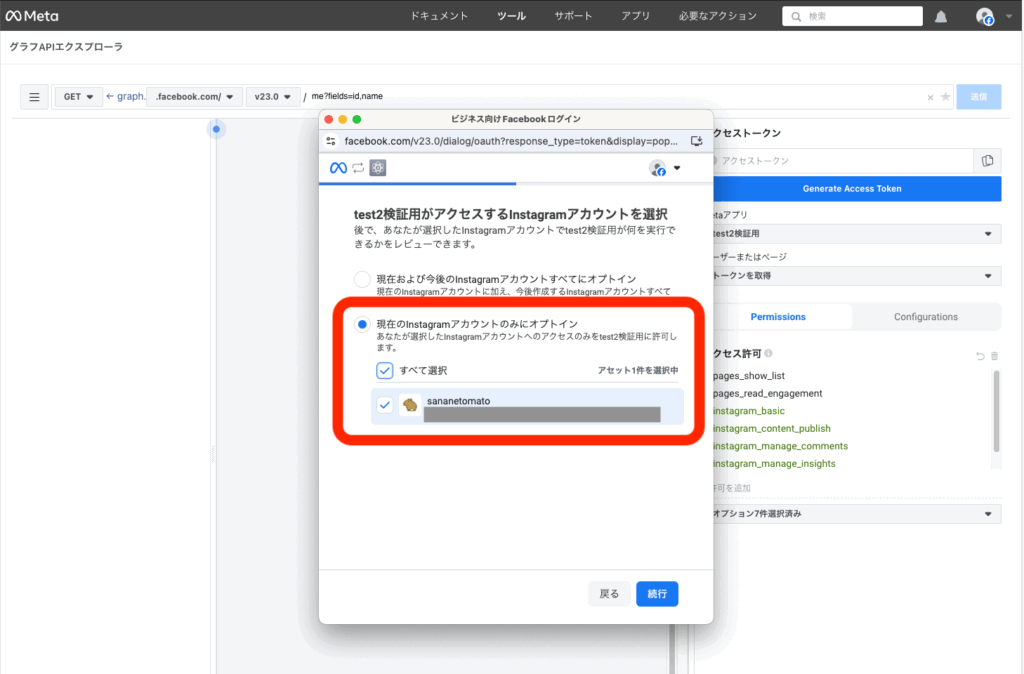Image resolution: width=1024 pixels, height=674 pixels.
Task: Select instagram_manage_insights permission
Action: pyautogui.click(x=774, y=464)
